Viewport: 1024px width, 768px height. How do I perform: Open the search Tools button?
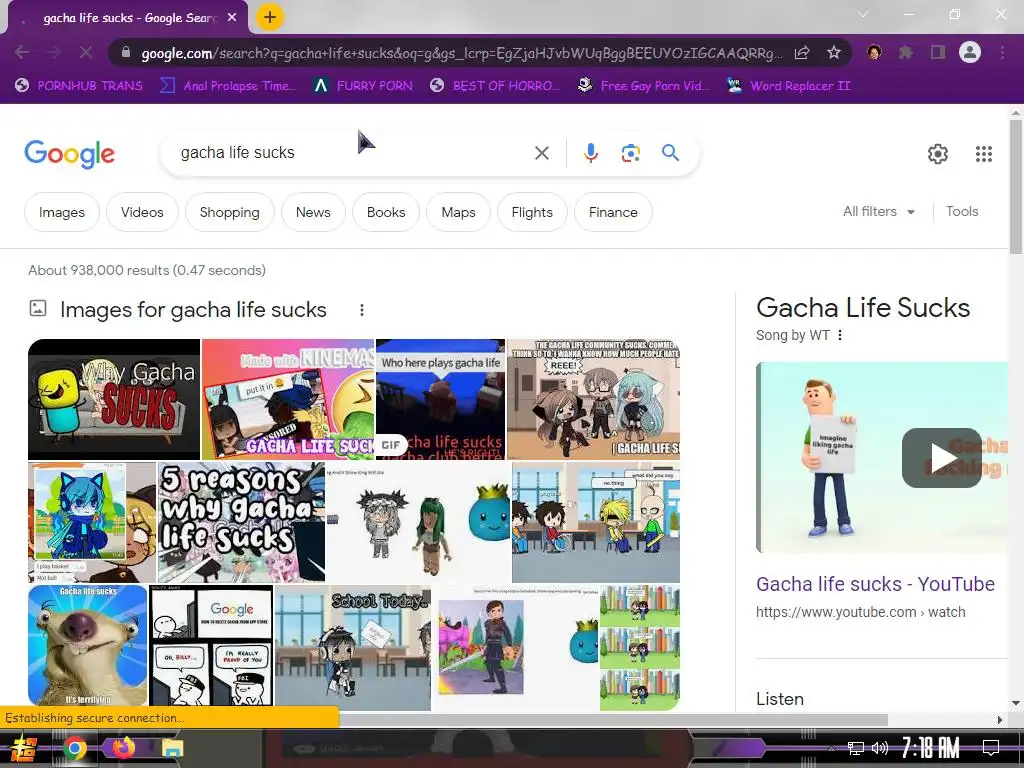tap(962, 212)
